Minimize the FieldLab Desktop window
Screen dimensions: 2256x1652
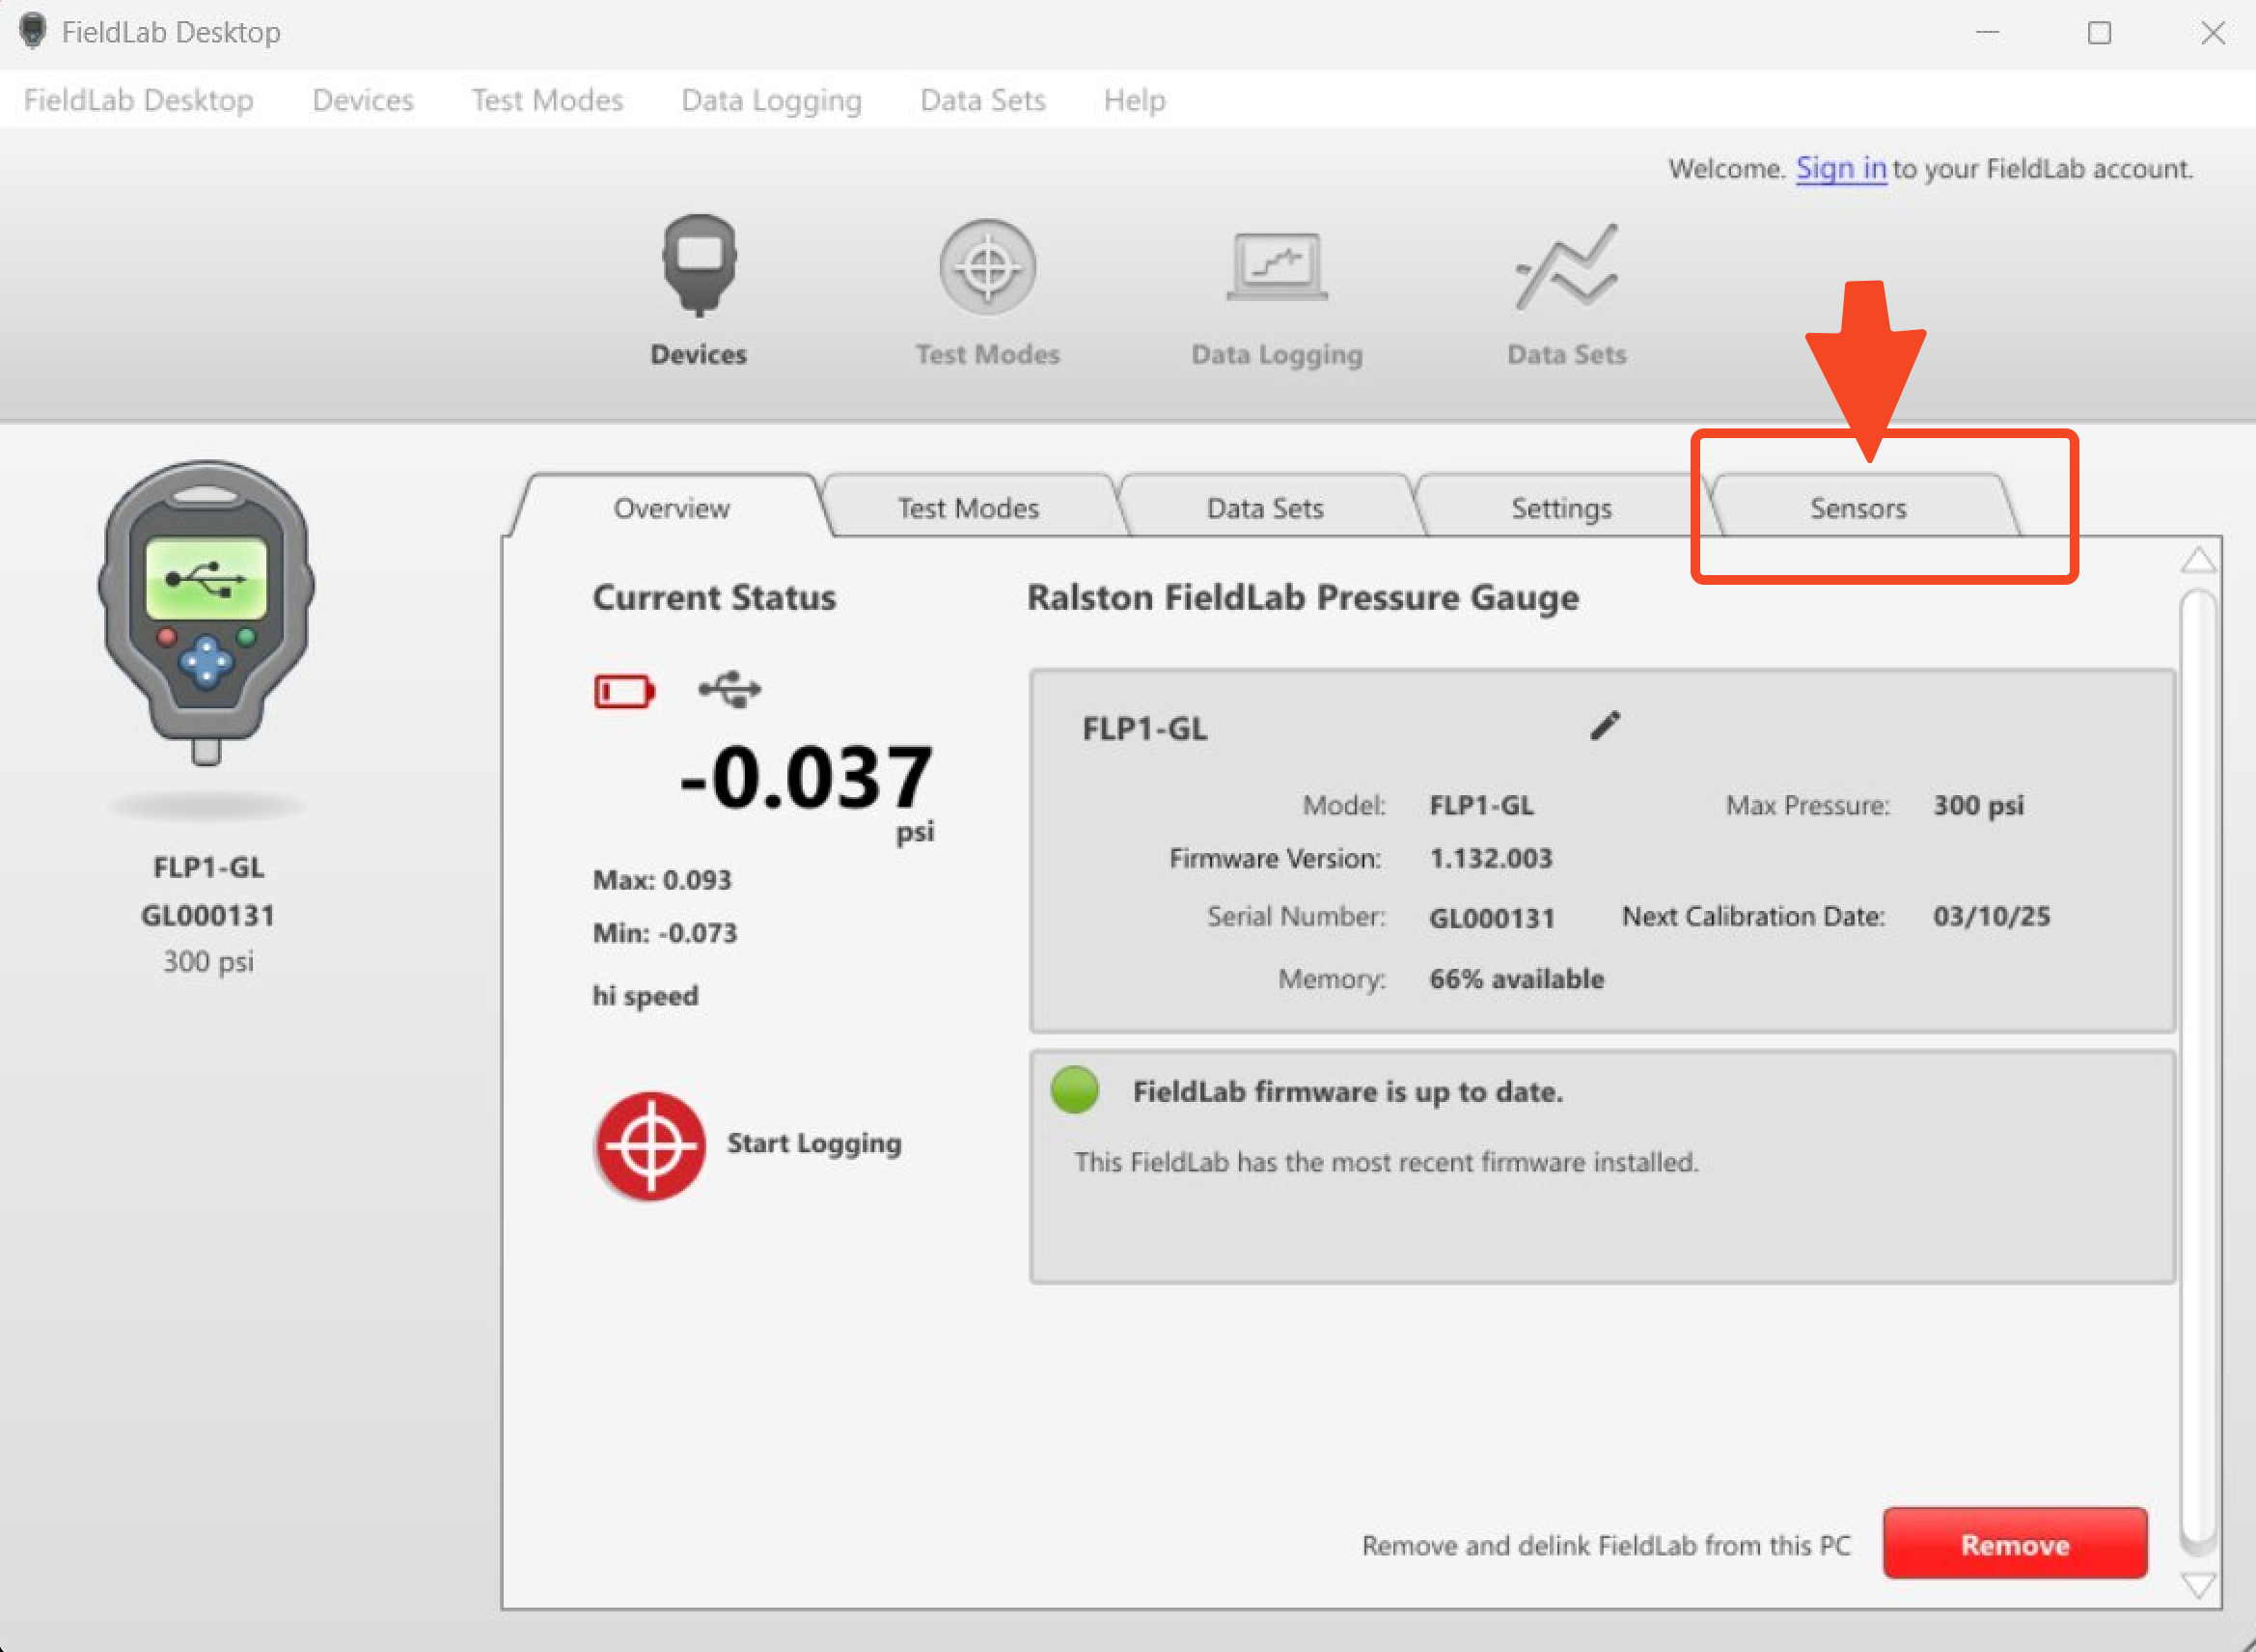[x=1987, y=33]
